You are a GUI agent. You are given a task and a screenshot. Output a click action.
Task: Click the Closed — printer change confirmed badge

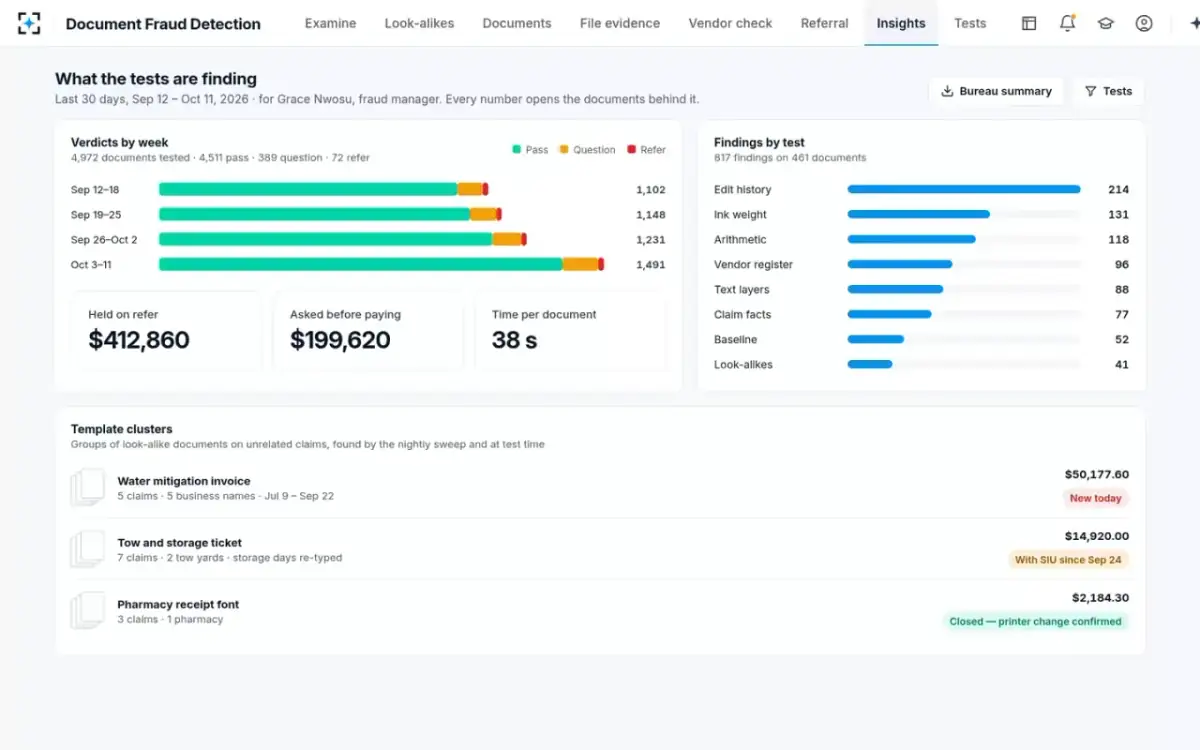click(x=1035, y=621)
